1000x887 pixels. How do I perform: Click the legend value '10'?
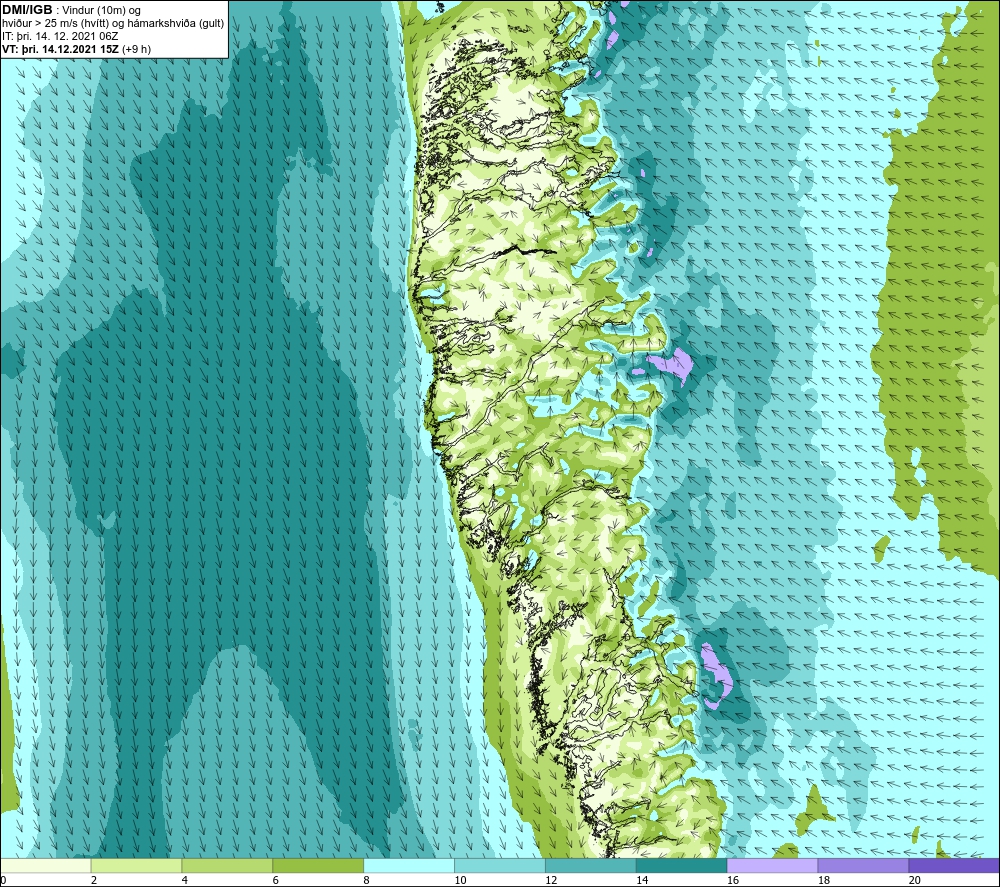tap(460, 880)
